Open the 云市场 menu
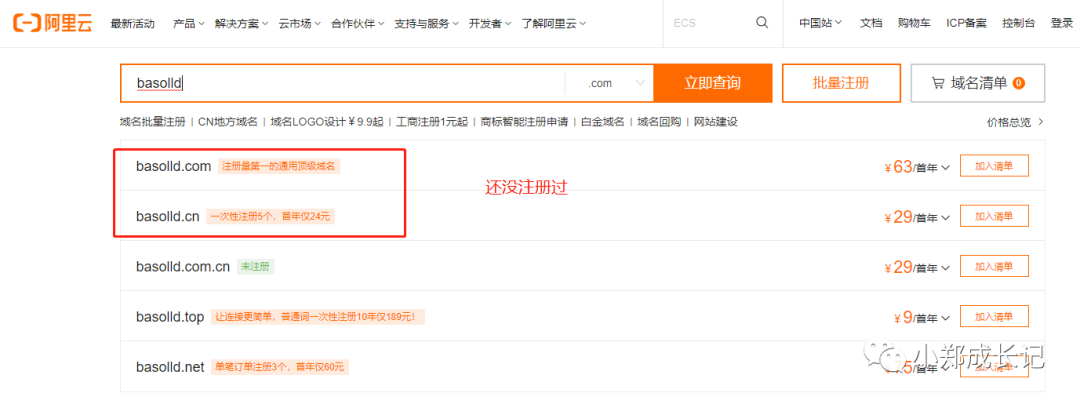The height and width of the screenshot is (404, 1080). pyautogui.click(x=299, y=23)
